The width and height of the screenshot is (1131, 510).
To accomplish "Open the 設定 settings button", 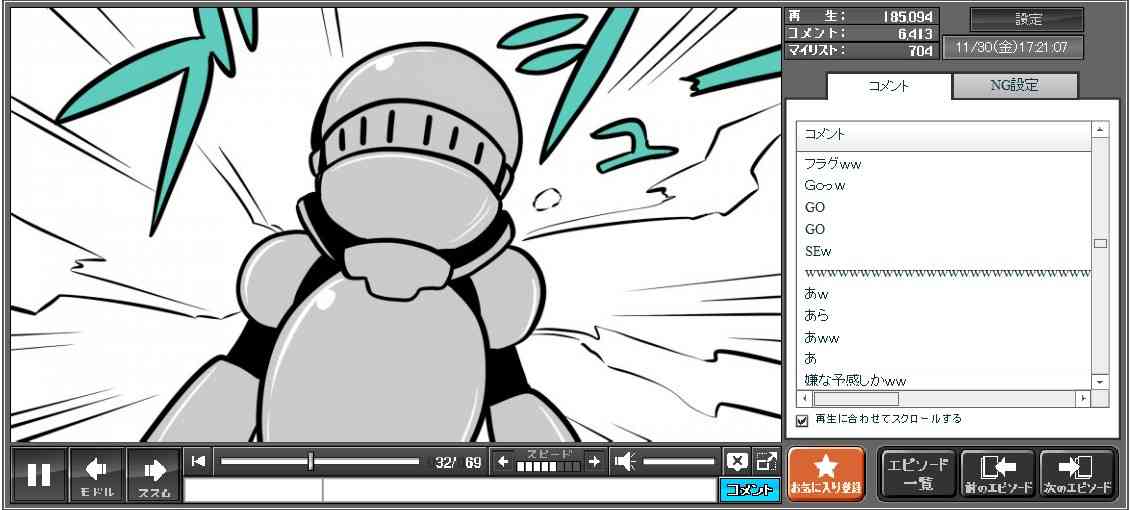I will tap(1027, 19).
